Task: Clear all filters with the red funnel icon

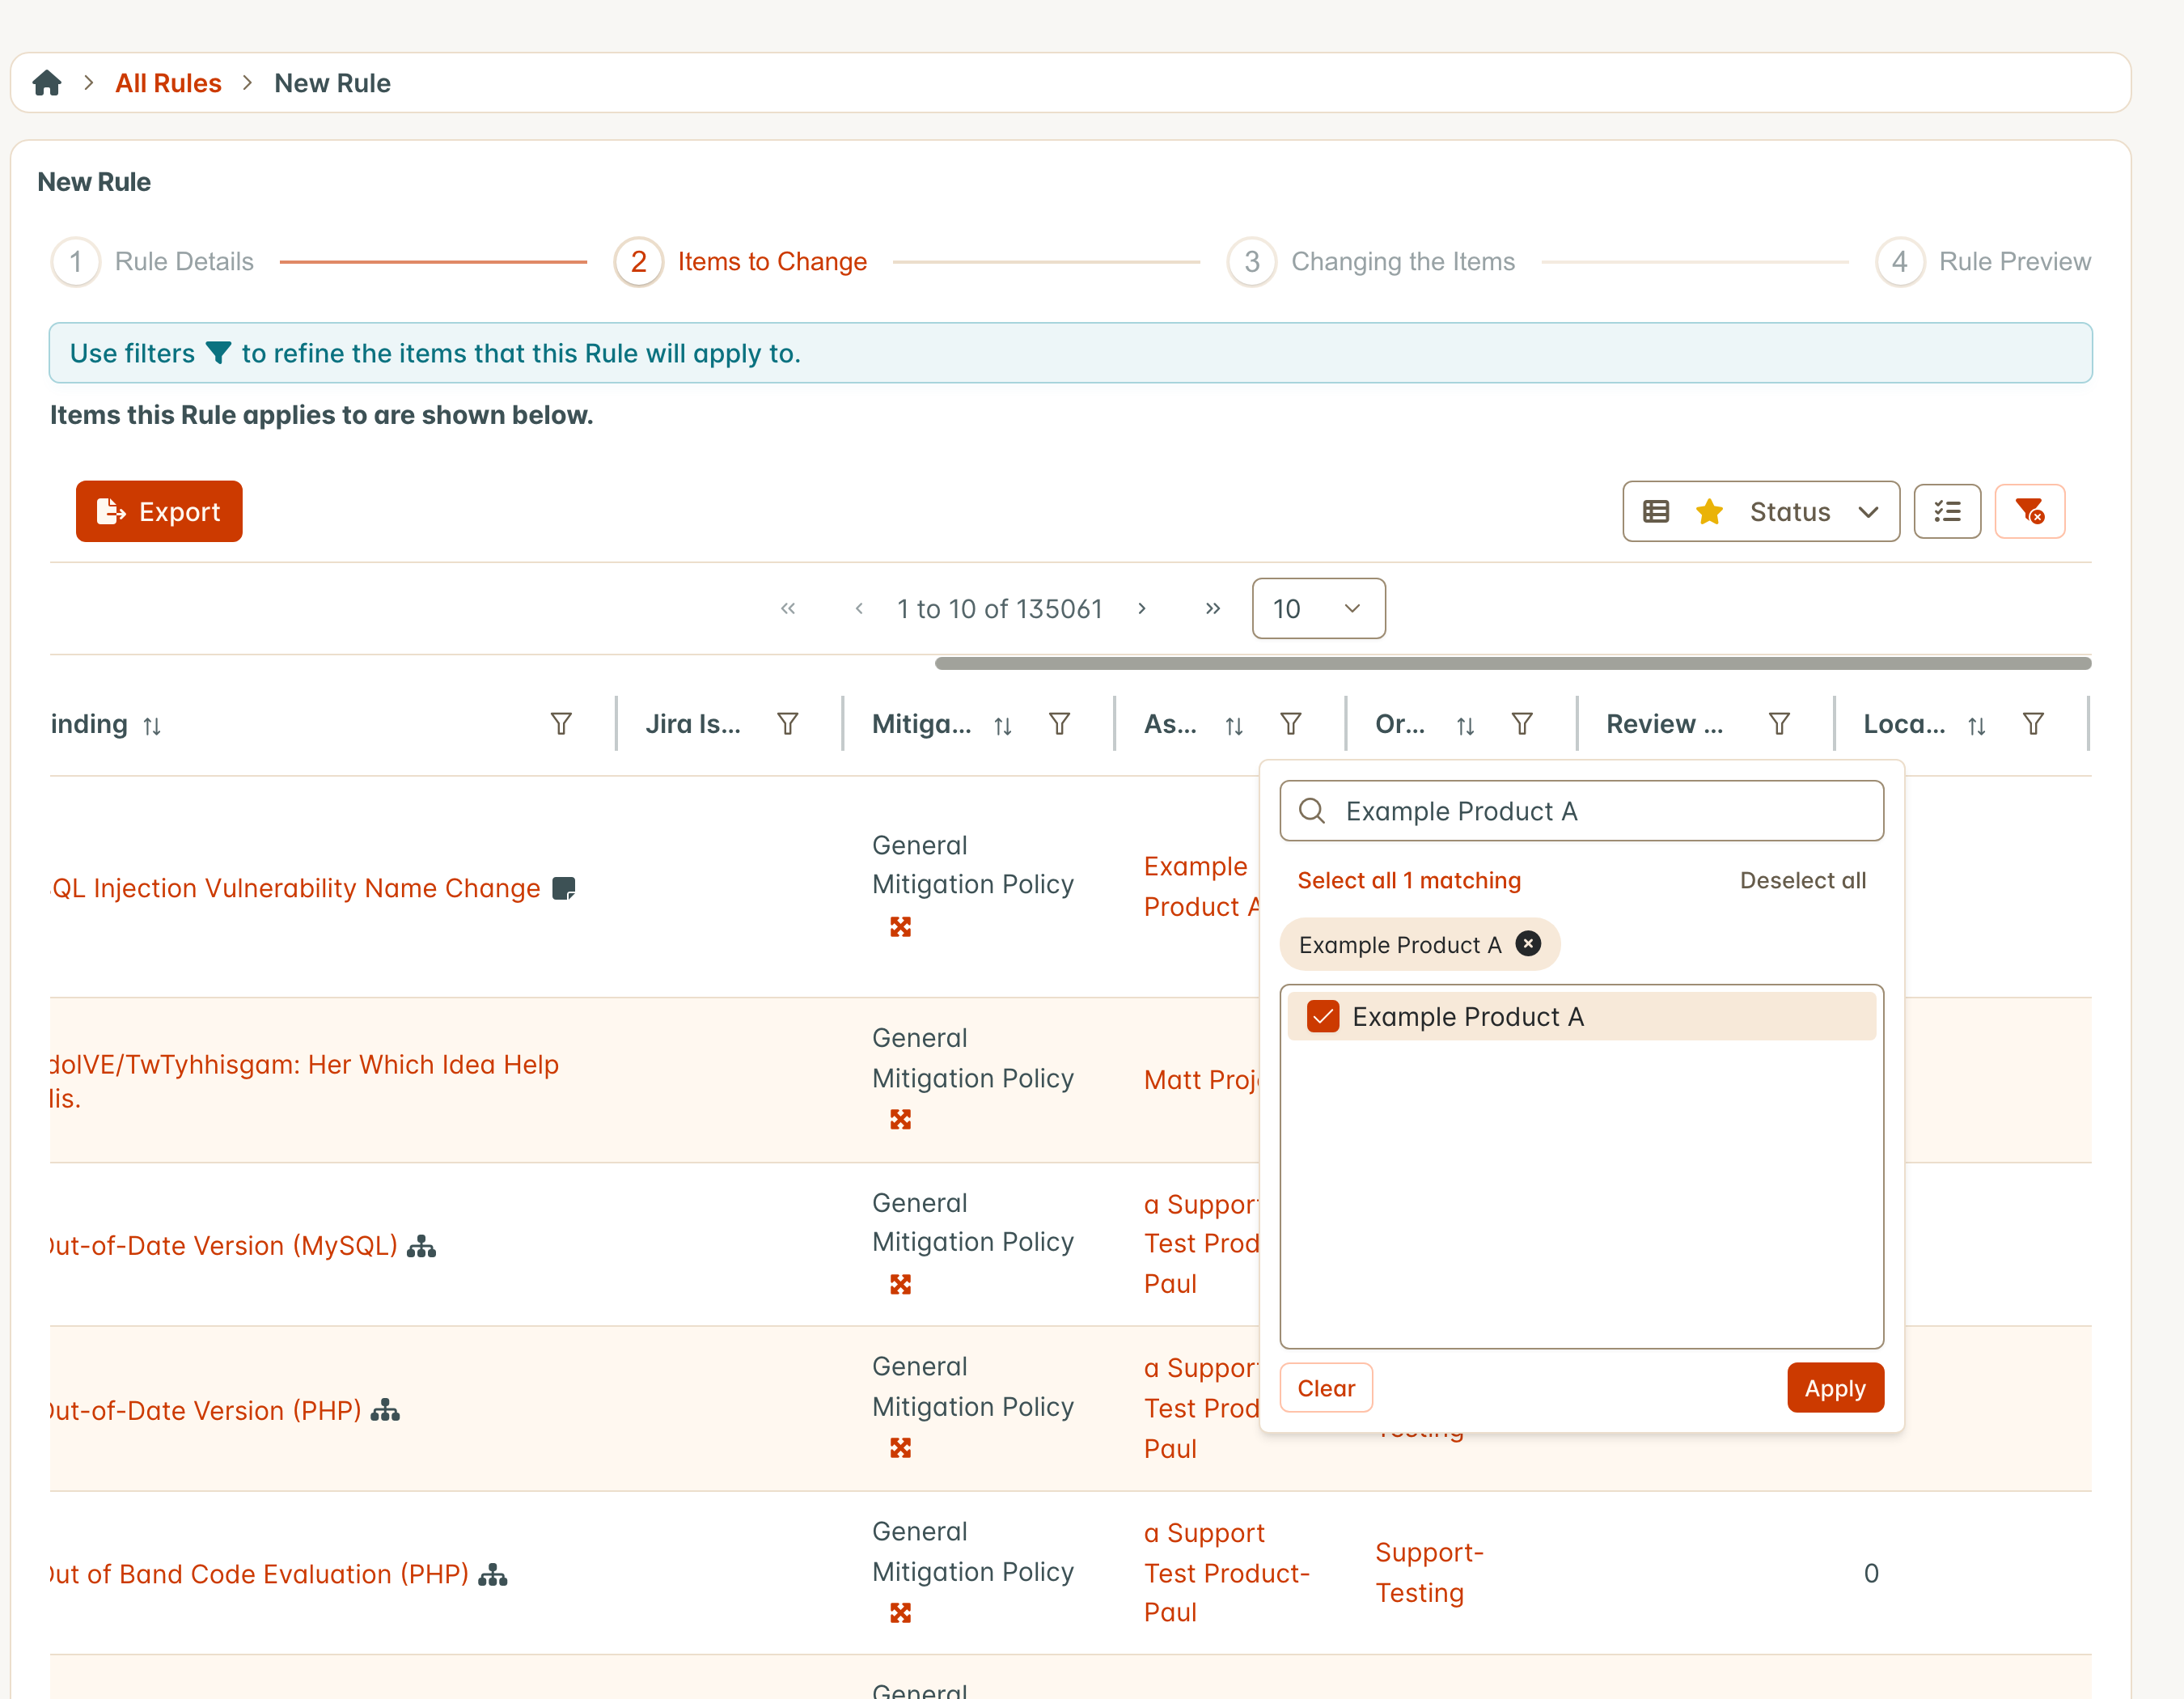Action: 2029,511
